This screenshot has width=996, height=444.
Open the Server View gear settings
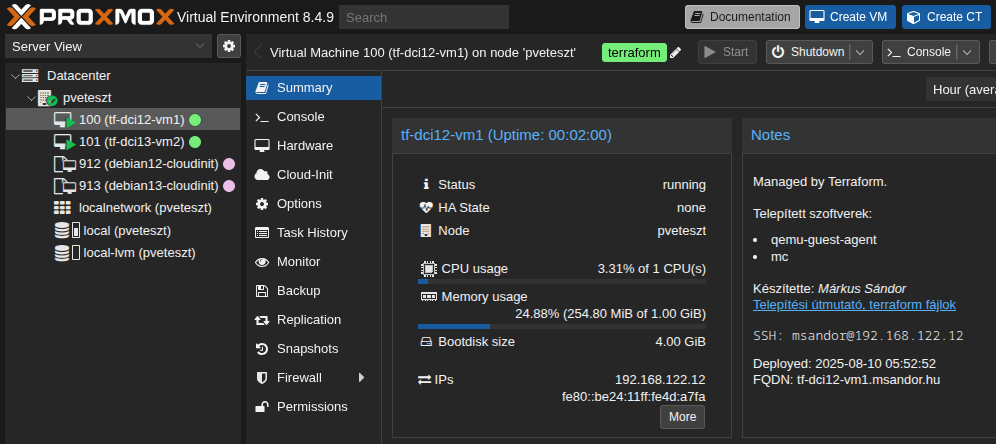coord(229,46)
